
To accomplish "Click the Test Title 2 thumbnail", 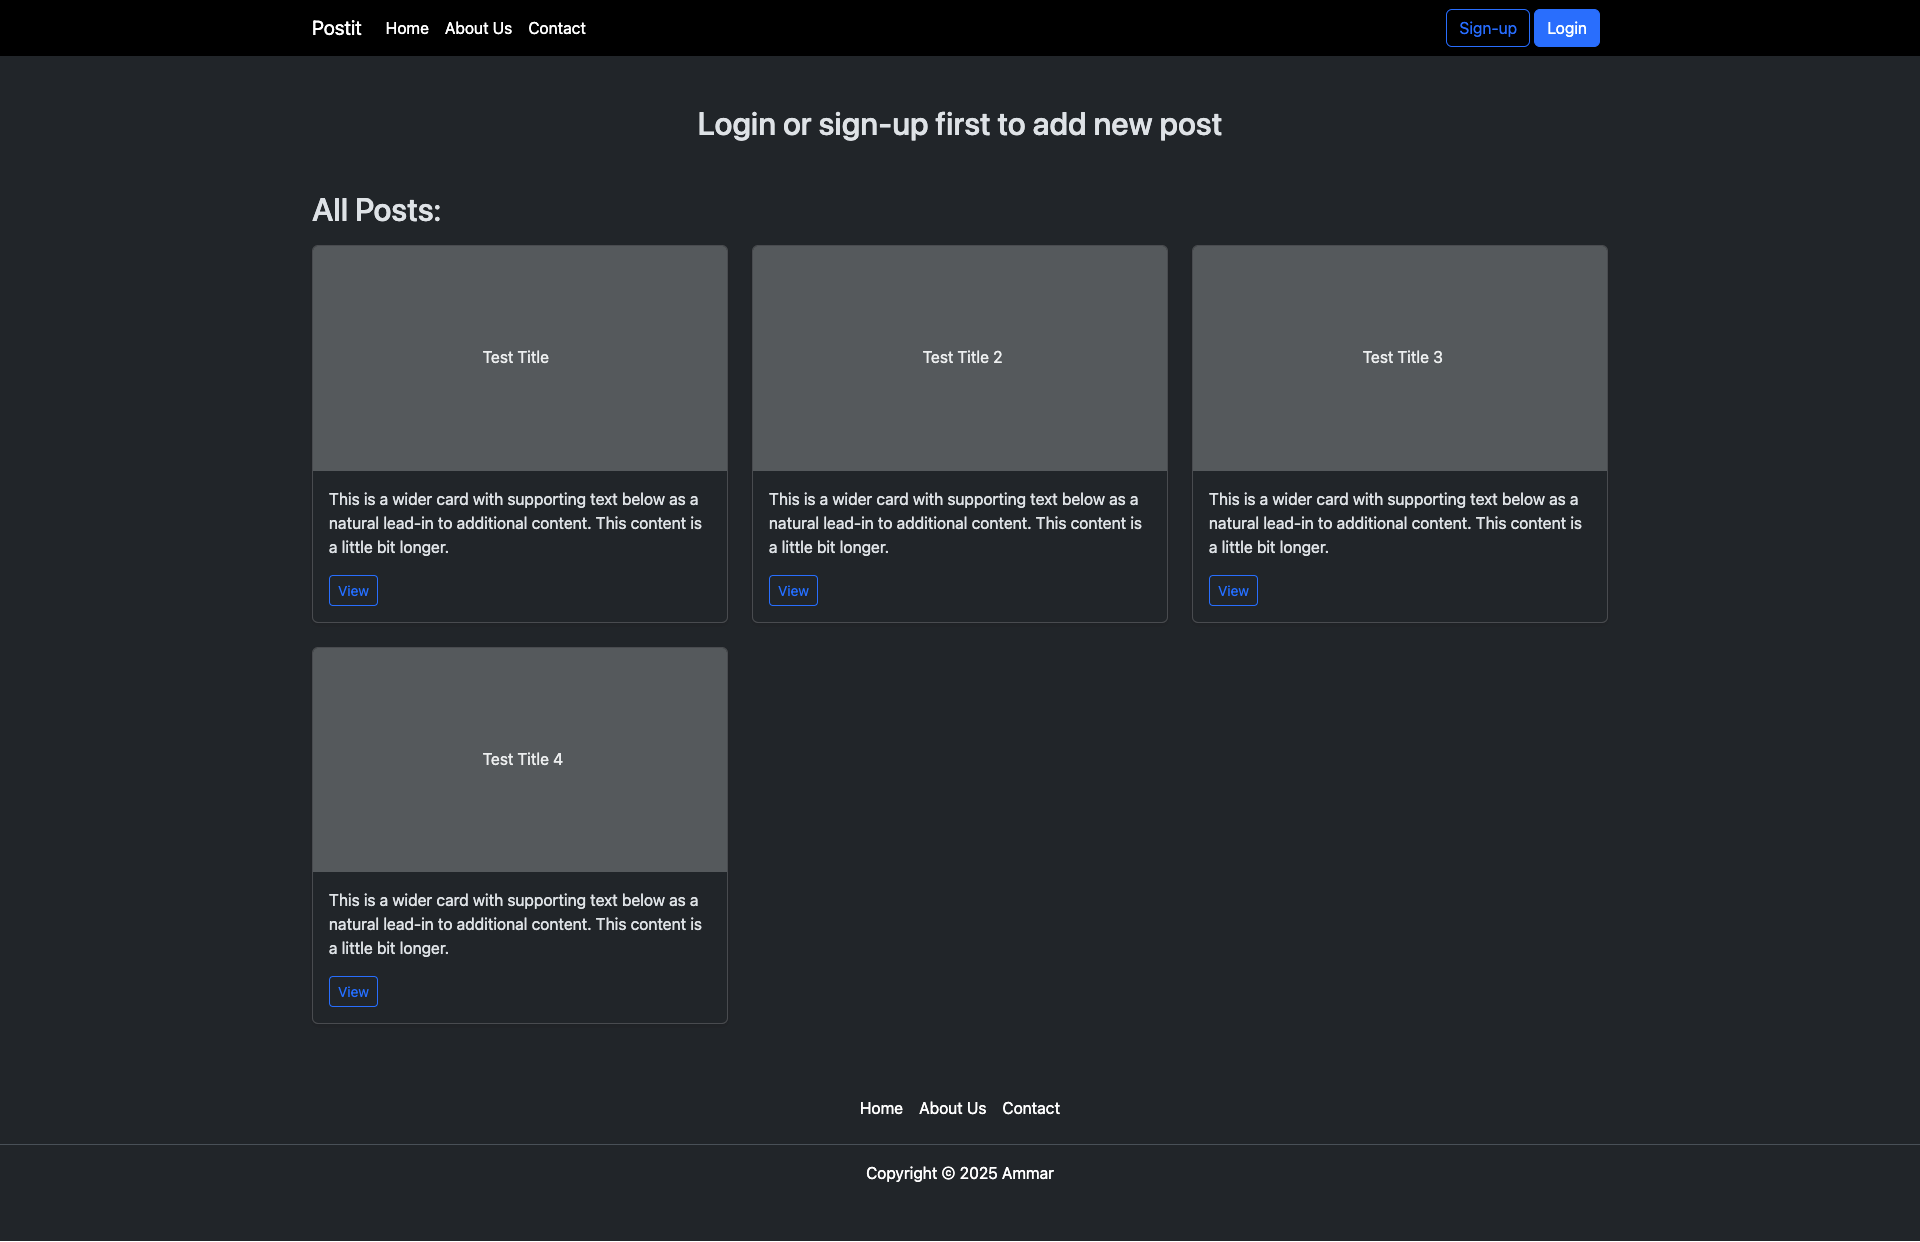I will click(x=959, y=358).
